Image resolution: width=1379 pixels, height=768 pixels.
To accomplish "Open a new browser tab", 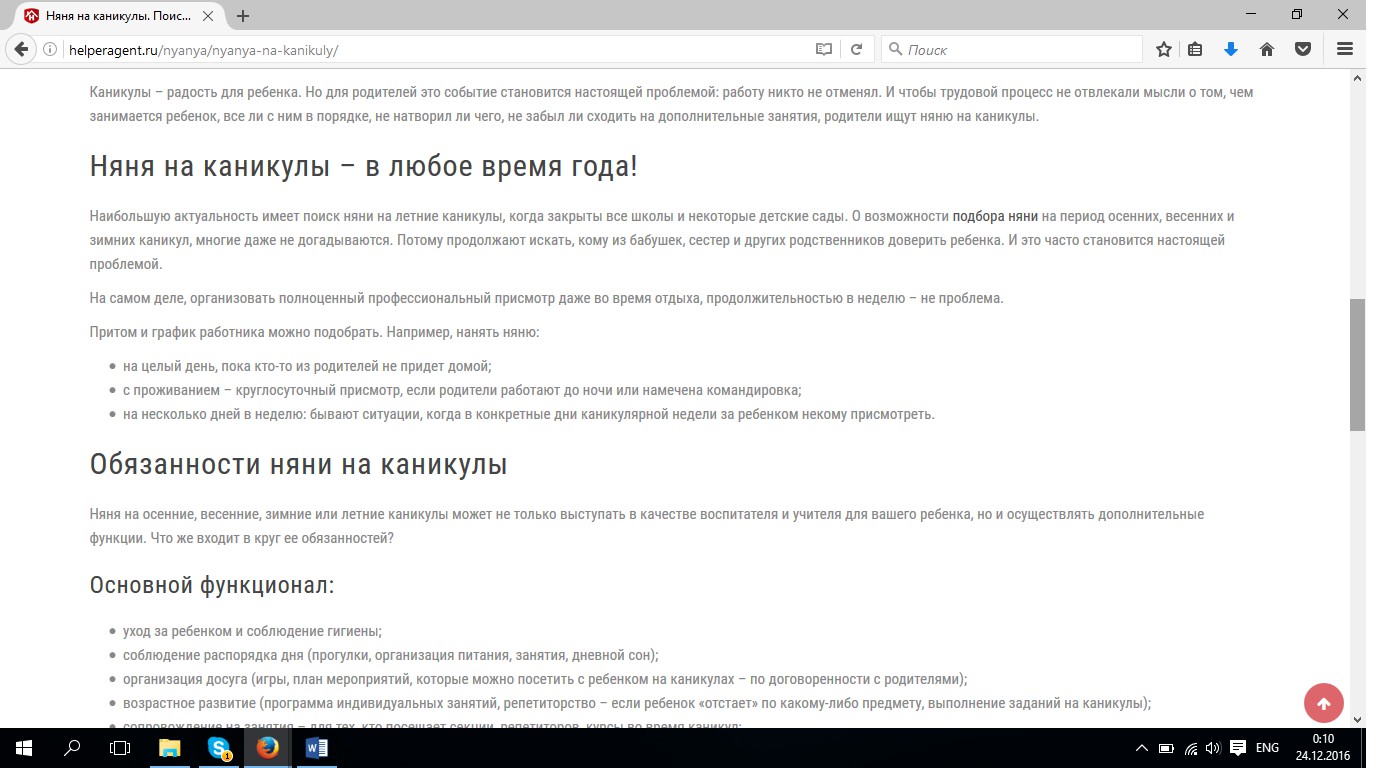I will pos(243,16).
